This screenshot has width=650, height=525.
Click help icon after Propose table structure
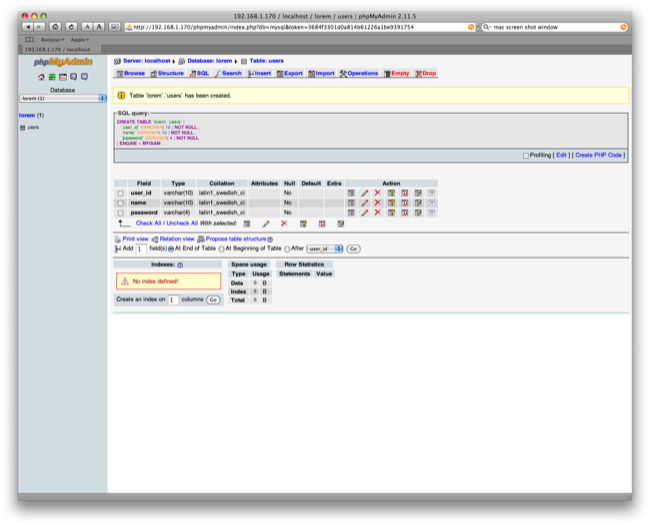pos(270,240)
